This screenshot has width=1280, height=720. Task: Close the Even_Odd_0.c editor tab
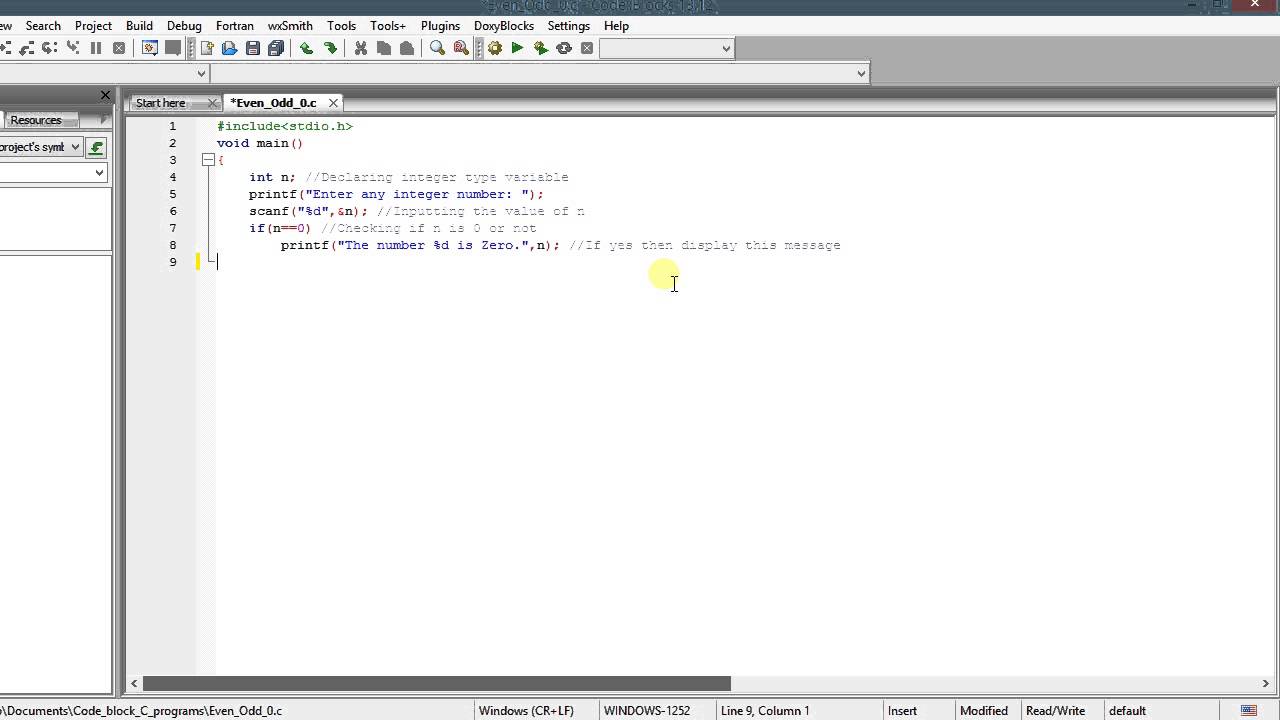pos(334,103)
